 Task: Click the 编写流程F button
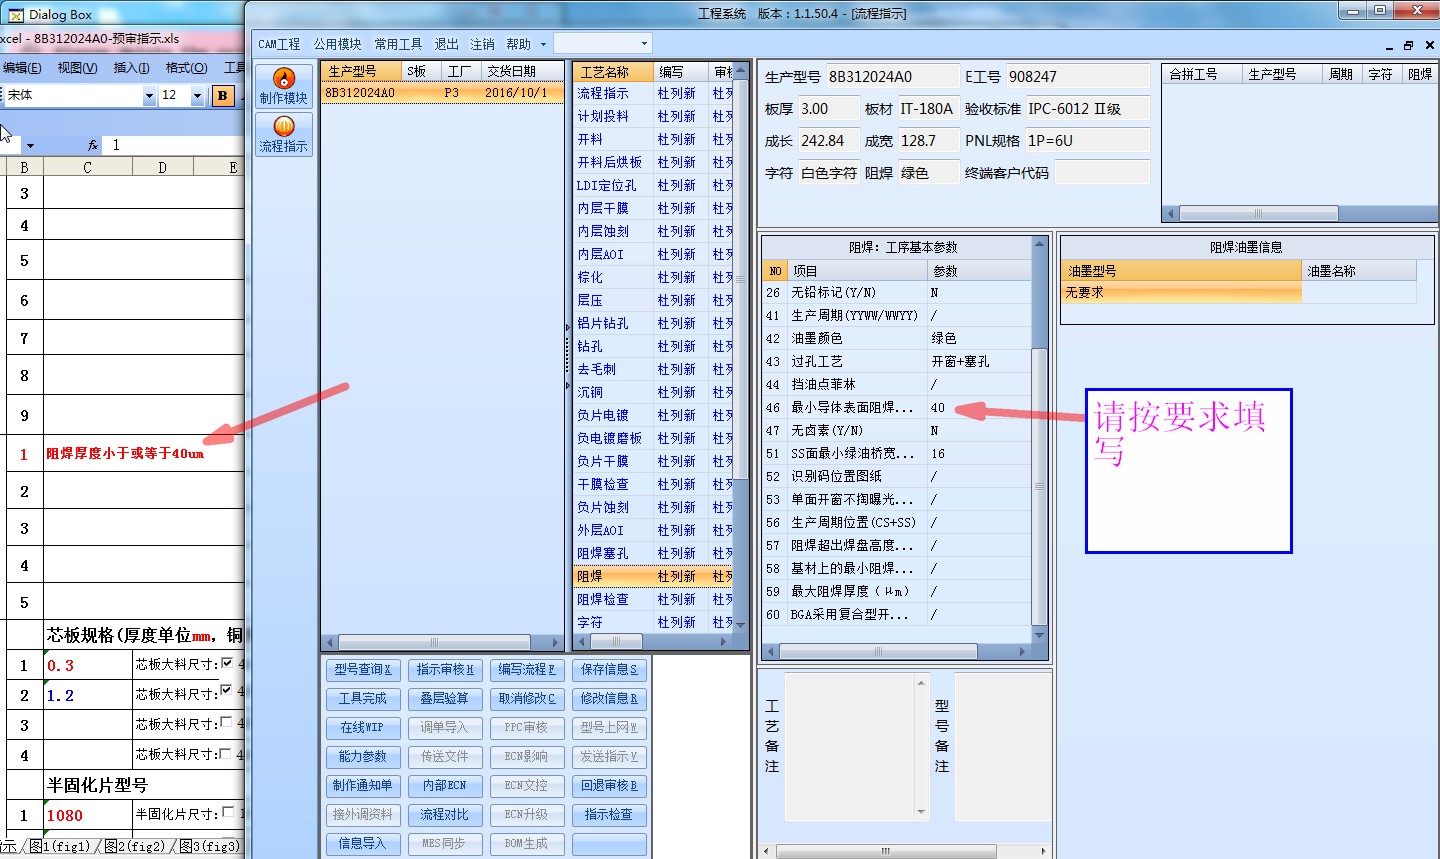527,670
